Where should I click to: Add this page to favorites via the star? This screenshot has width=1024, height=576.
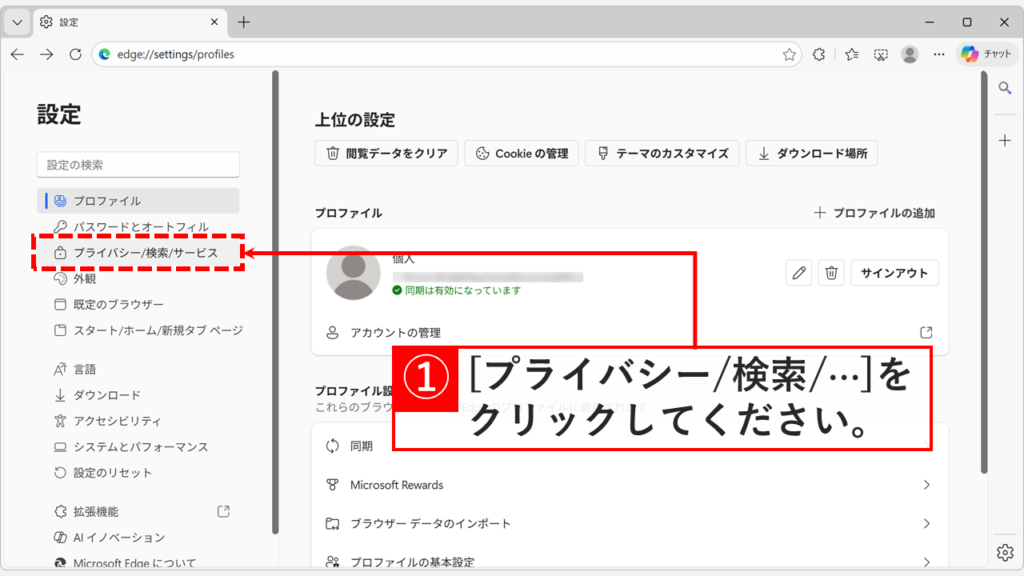pyautogui.click(x=790, y=54)
